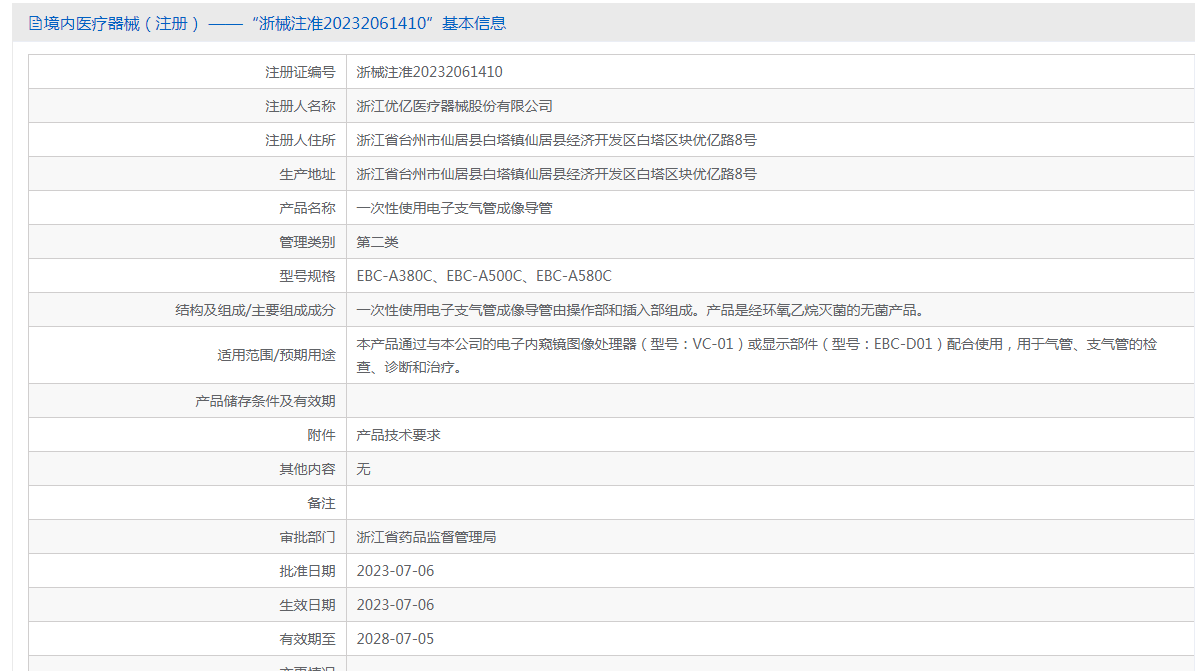This screenshot has height=671, width=1195.
Task: Click the 有效期至 row label
Action: [x=307, y=639]
